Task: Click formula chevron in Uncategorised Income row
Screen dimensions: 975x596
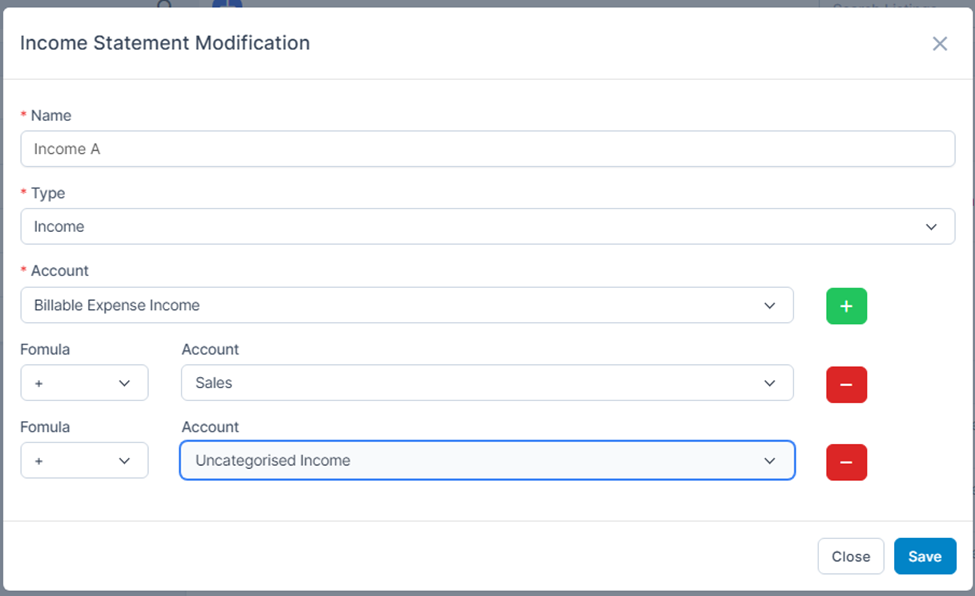Action: 125,461
